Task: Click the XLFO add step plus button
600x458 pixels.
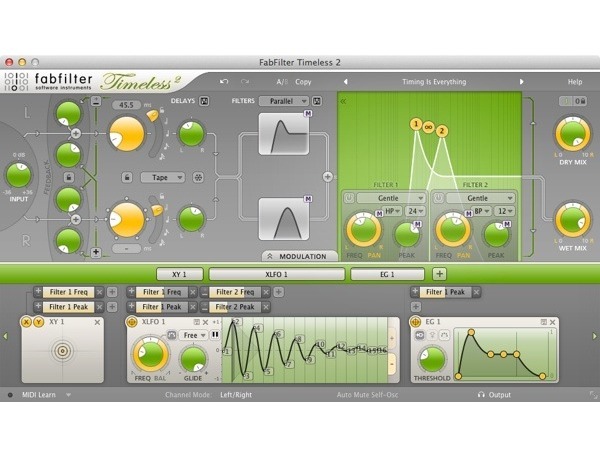Action: point(391,338)
